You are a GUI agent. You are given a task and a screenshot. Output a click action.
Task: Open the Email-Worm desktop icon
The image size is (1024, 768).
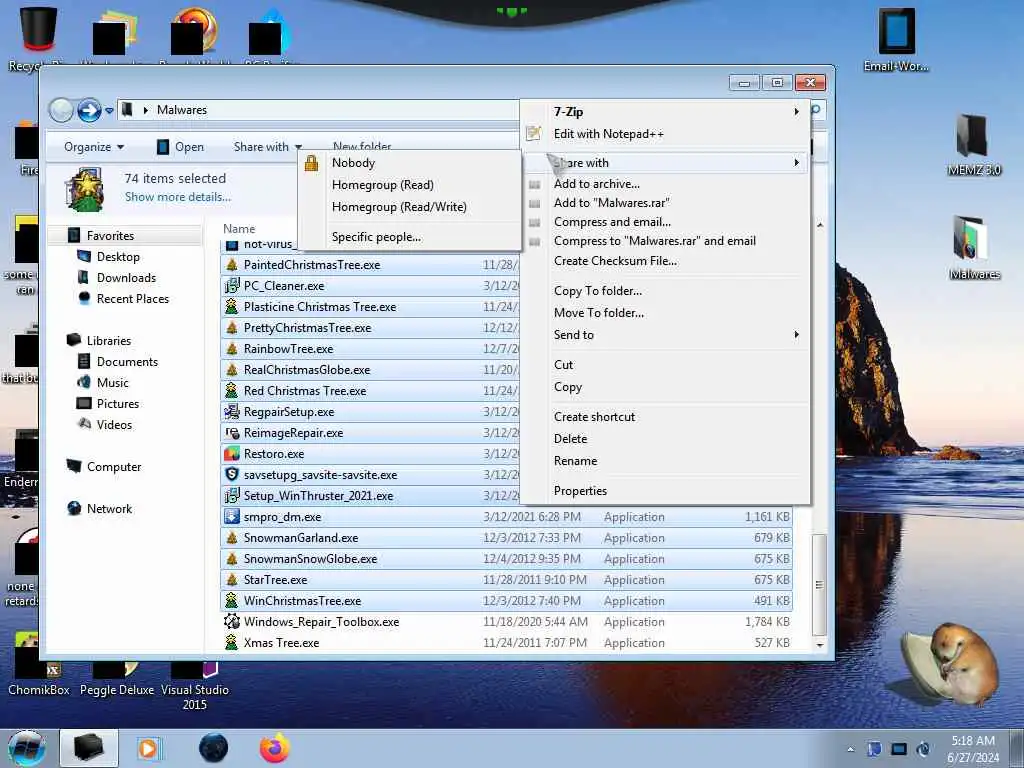pos(896,38)
